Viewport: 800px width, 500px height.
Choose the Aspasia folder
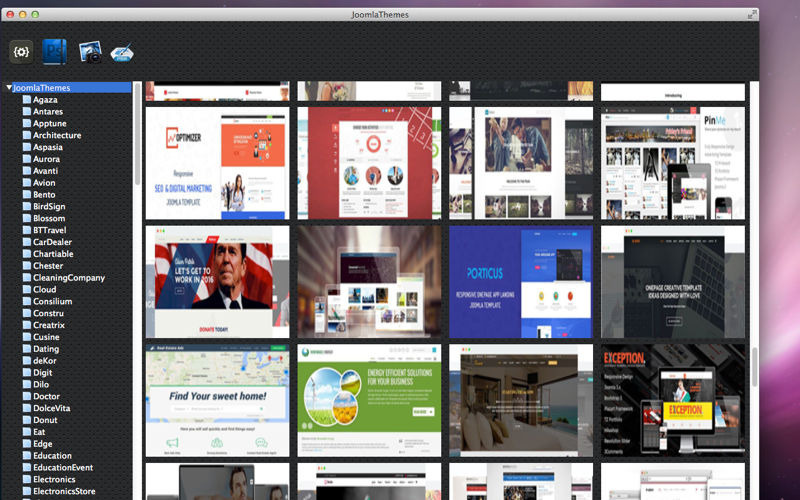tap(48, 147)
